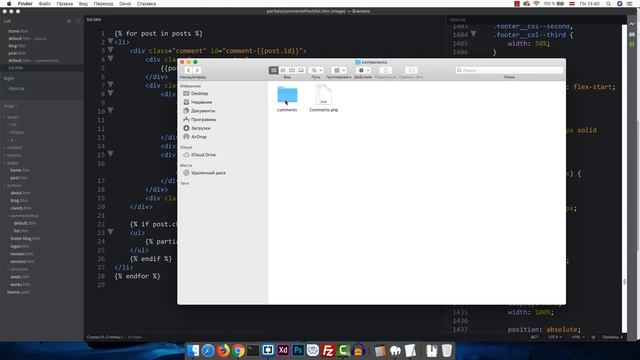Click the Brackets live preview lightning icon
This screenshot has height=360, width=640.
[x=632, y=24]
